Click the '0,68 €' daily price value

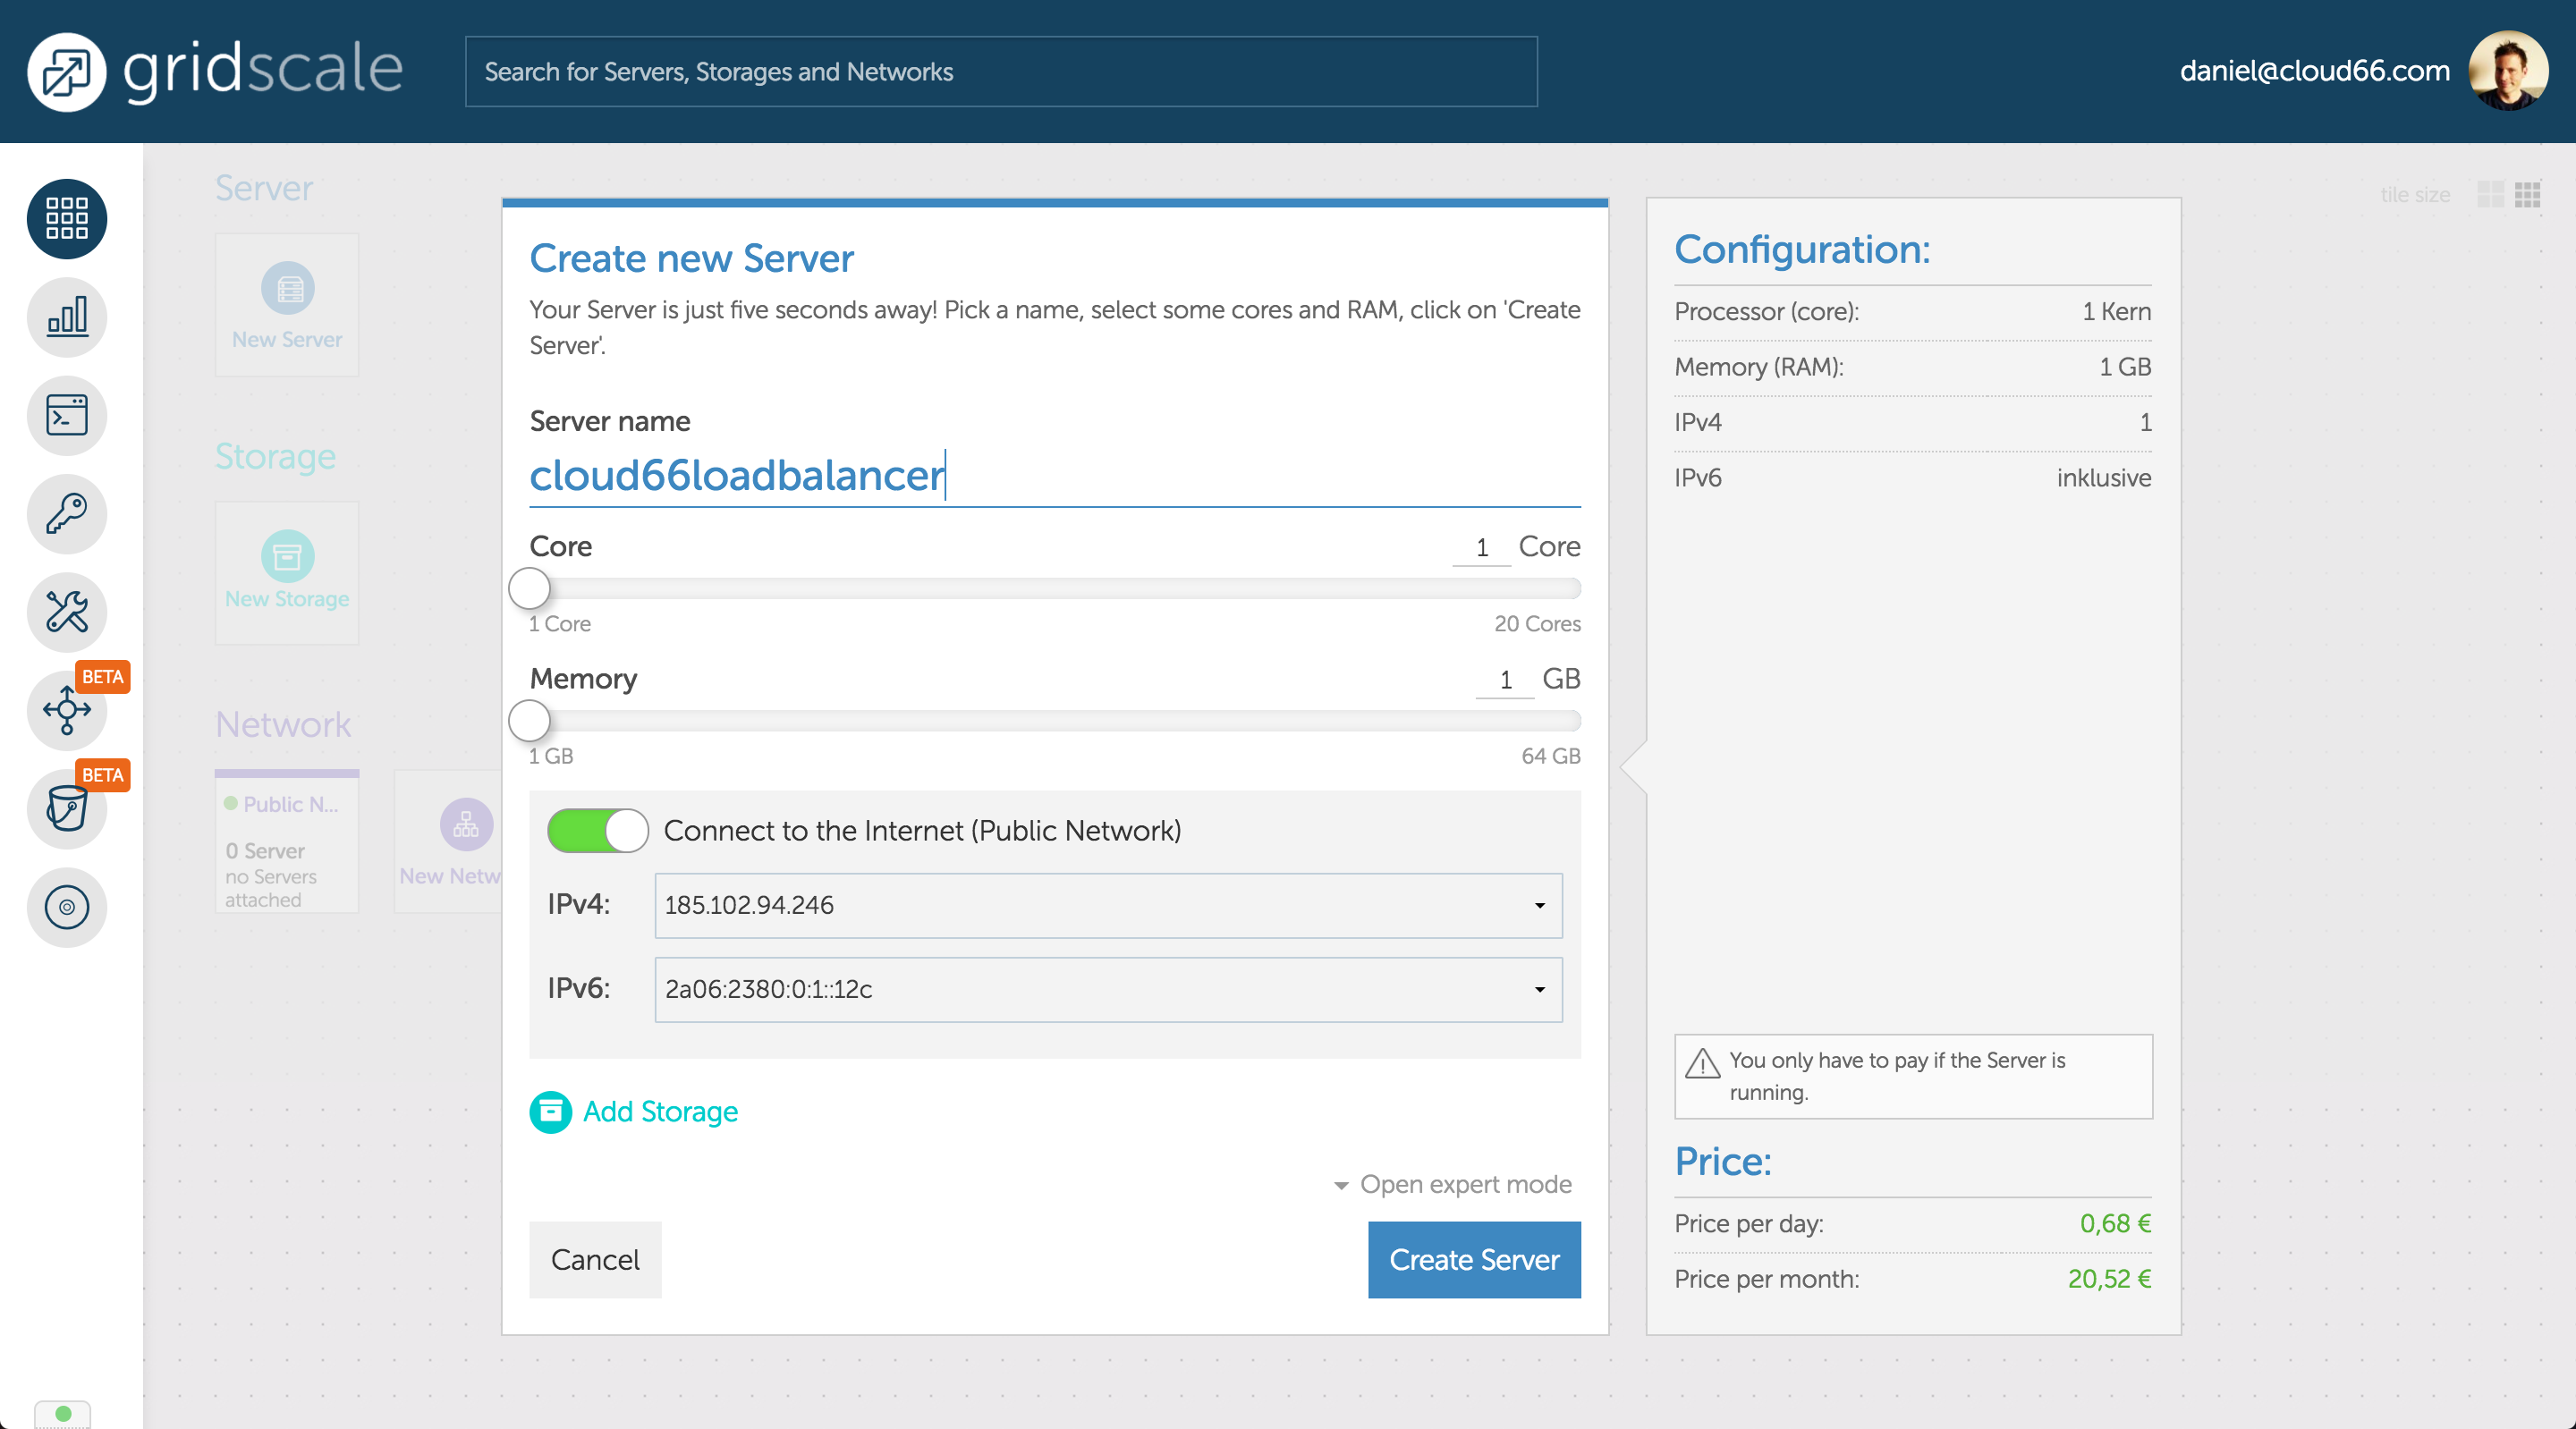pos(2115,1223)
